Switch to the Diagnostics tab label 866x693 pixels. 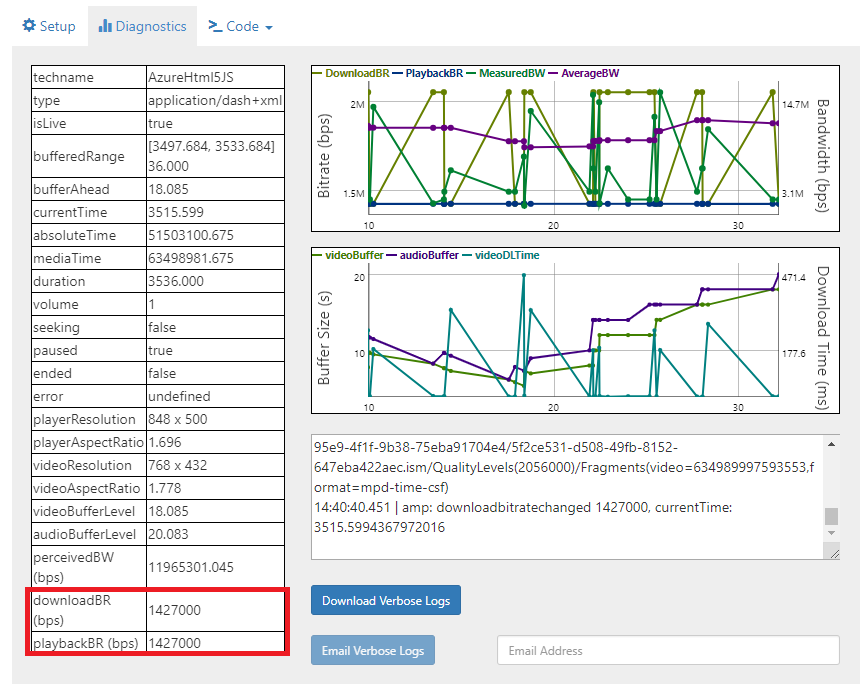coord(150,26)
